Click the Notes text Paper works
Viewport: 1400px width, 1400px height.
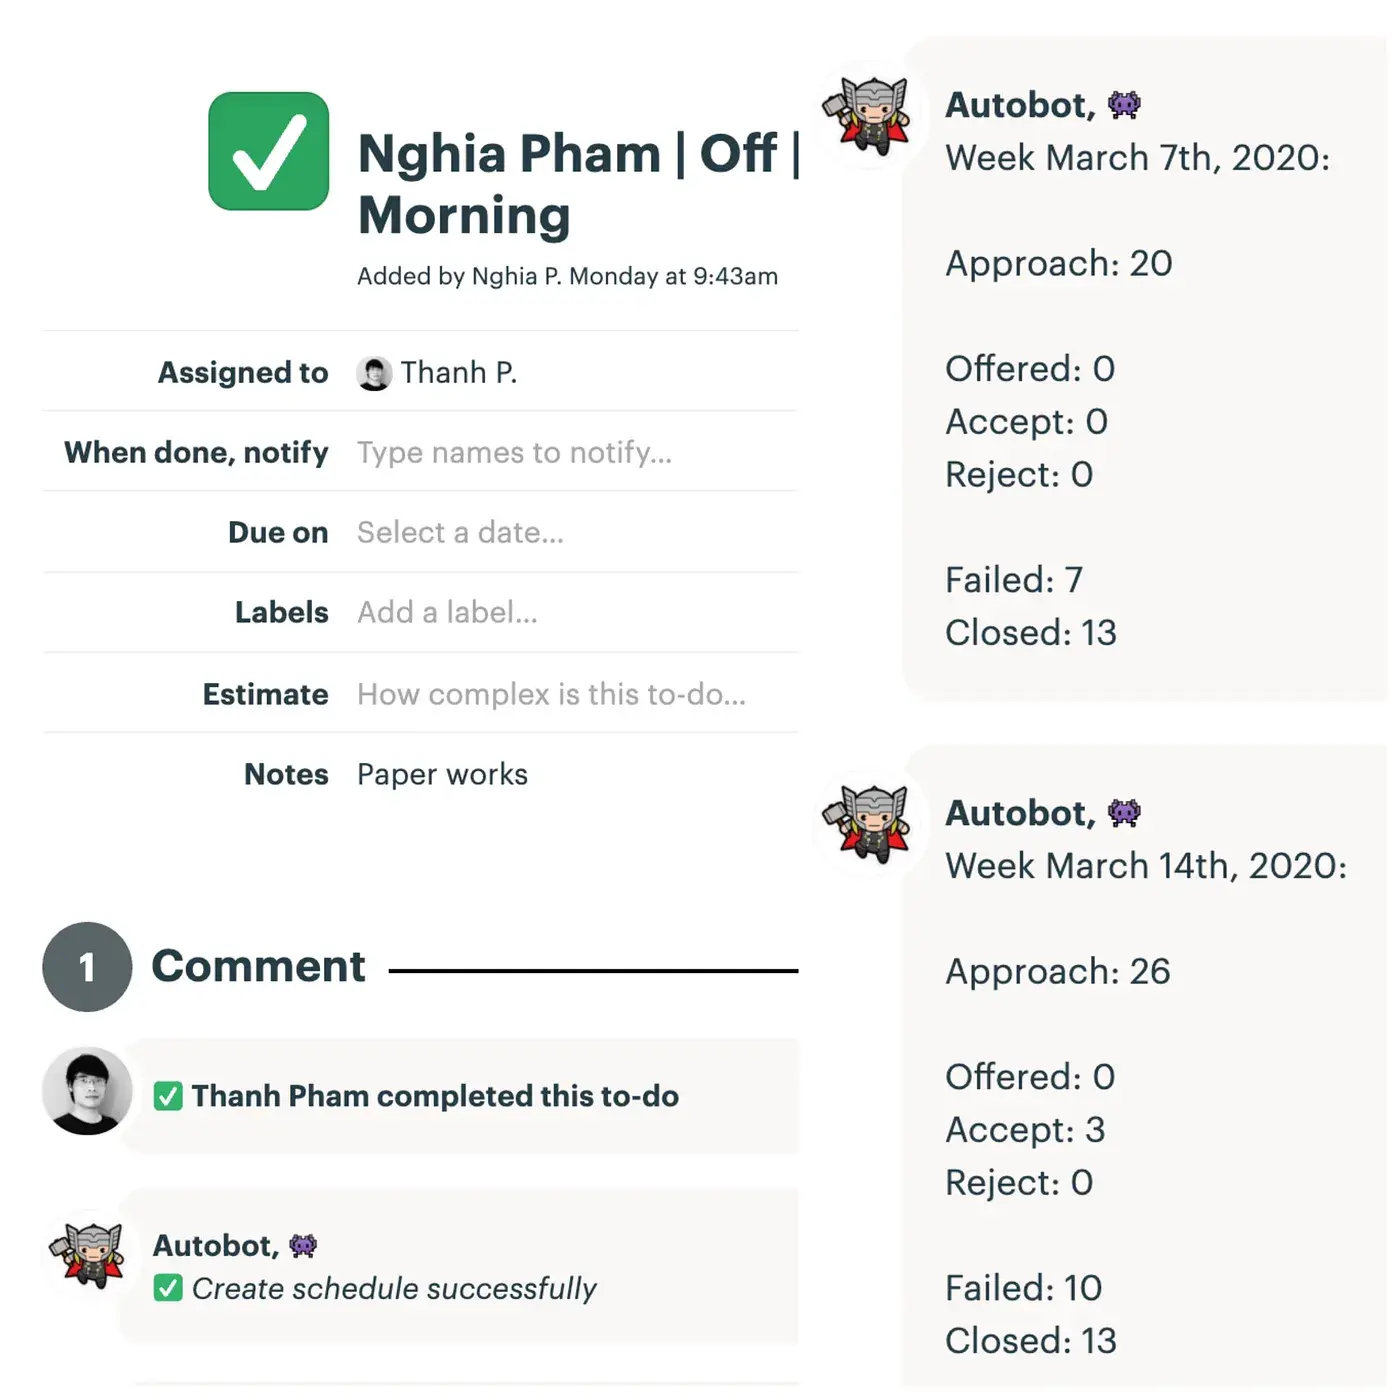[442, 774]
